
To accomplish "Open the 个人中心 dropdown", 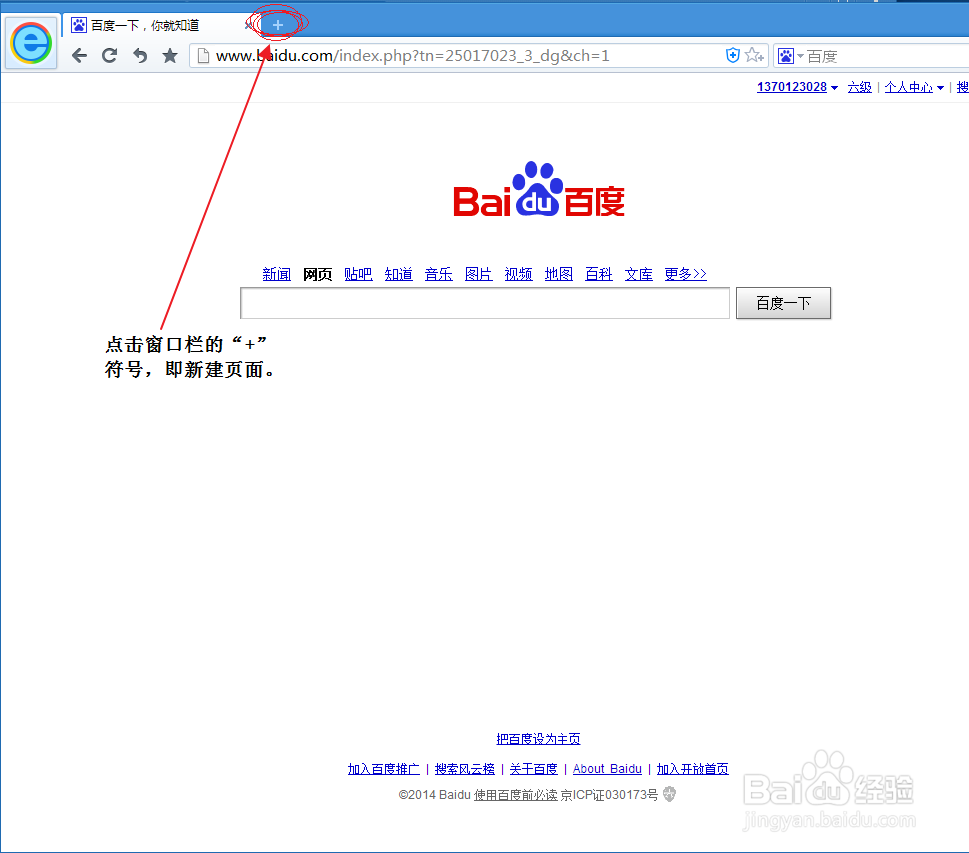I will click(x=914, y=87).
